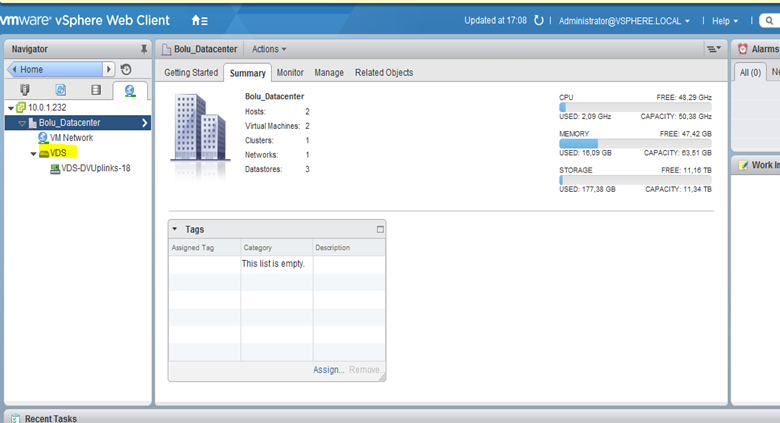This screenshot has width=780, height=423.
Task: Click the large datacenter building image
Action: point(200,128)
